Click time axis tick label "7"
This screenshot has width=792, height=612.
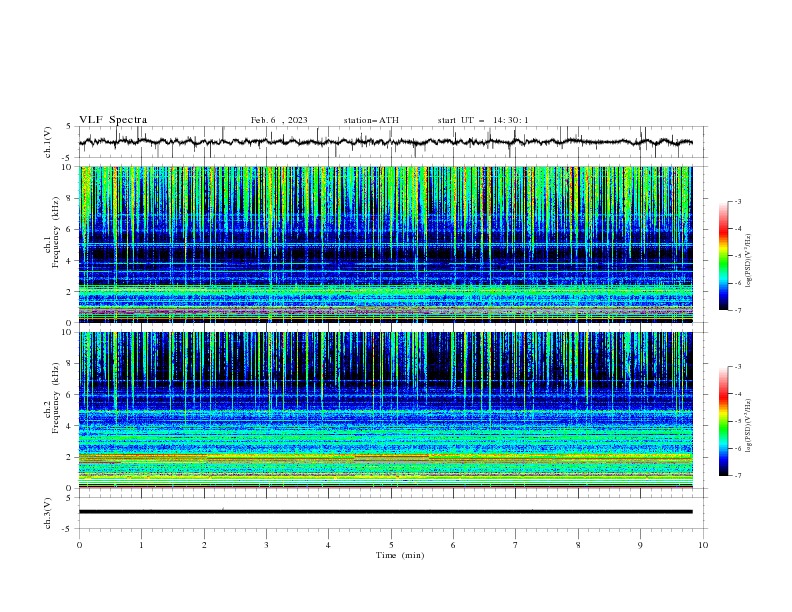click(x=516, y=545)
